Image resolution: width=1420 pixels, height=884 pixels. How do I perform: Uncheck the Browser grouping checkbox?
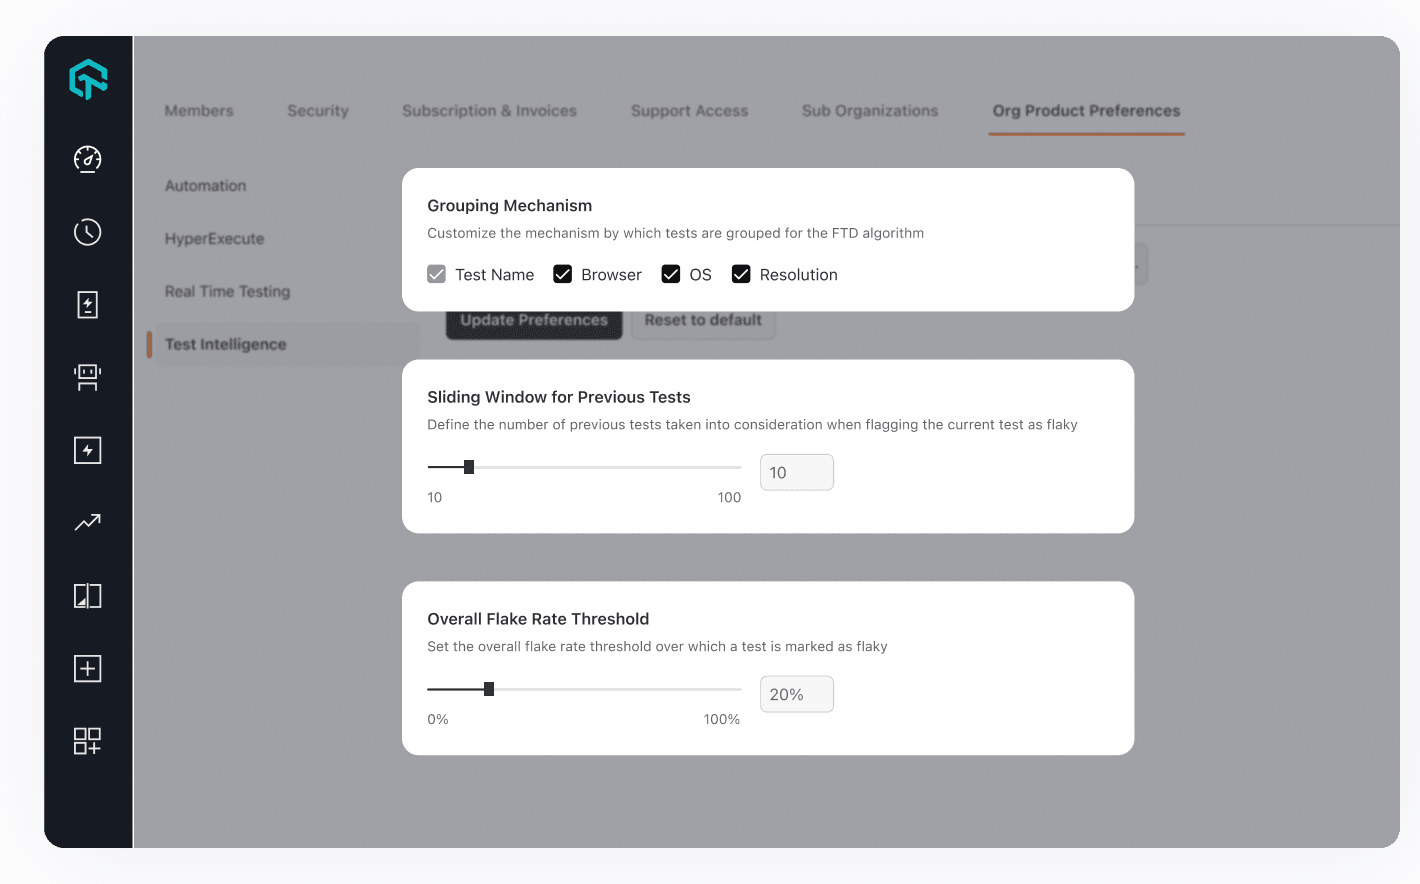point(562,273)
